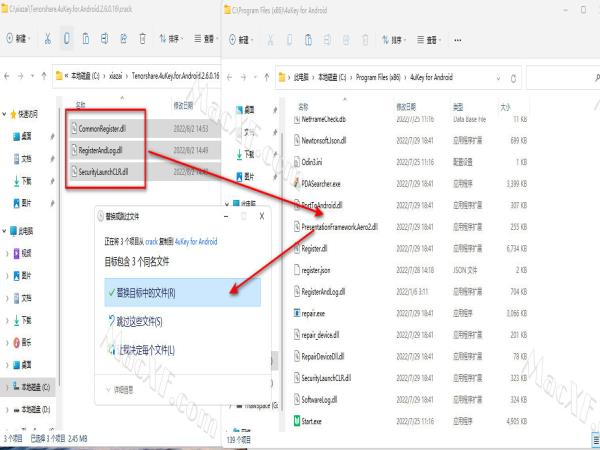Sort by Type column in right window
Screen dimensions: 600x450
[x=458, y=107]
